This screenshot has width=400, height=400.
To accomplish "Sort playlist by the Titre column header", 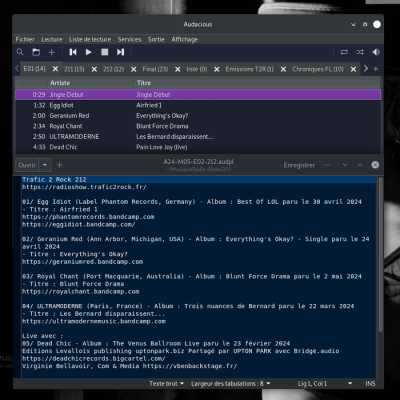I will point(257,83).
